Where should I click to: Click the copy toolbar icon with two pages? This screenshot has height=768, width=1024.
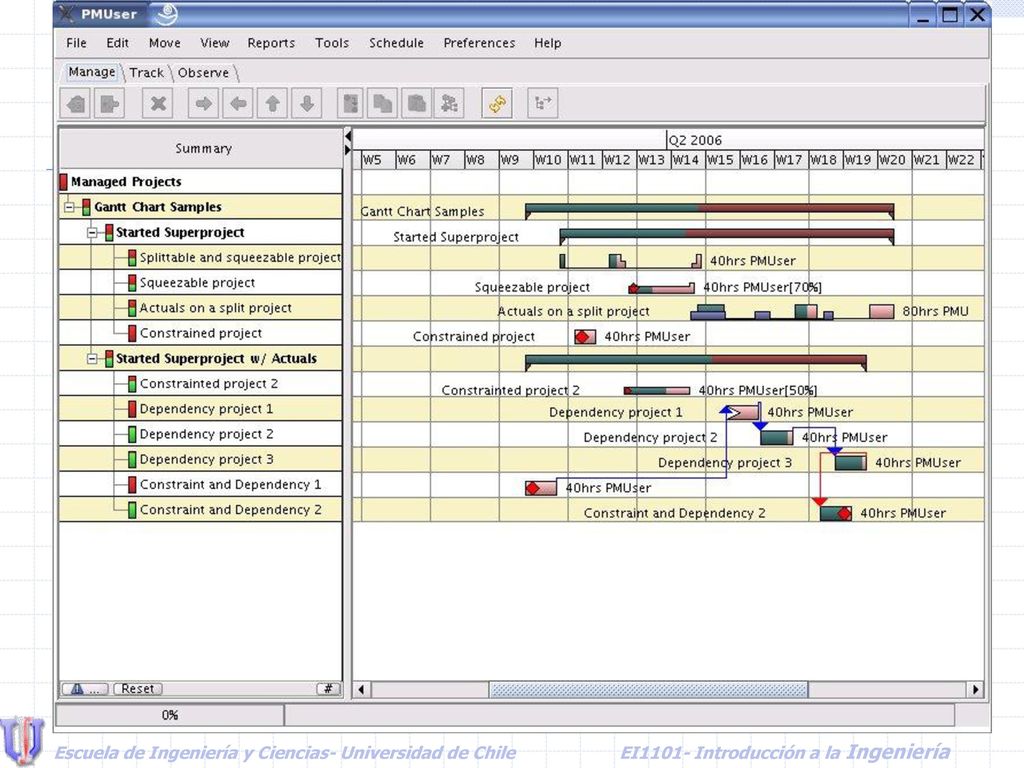[x=383, y=103]
